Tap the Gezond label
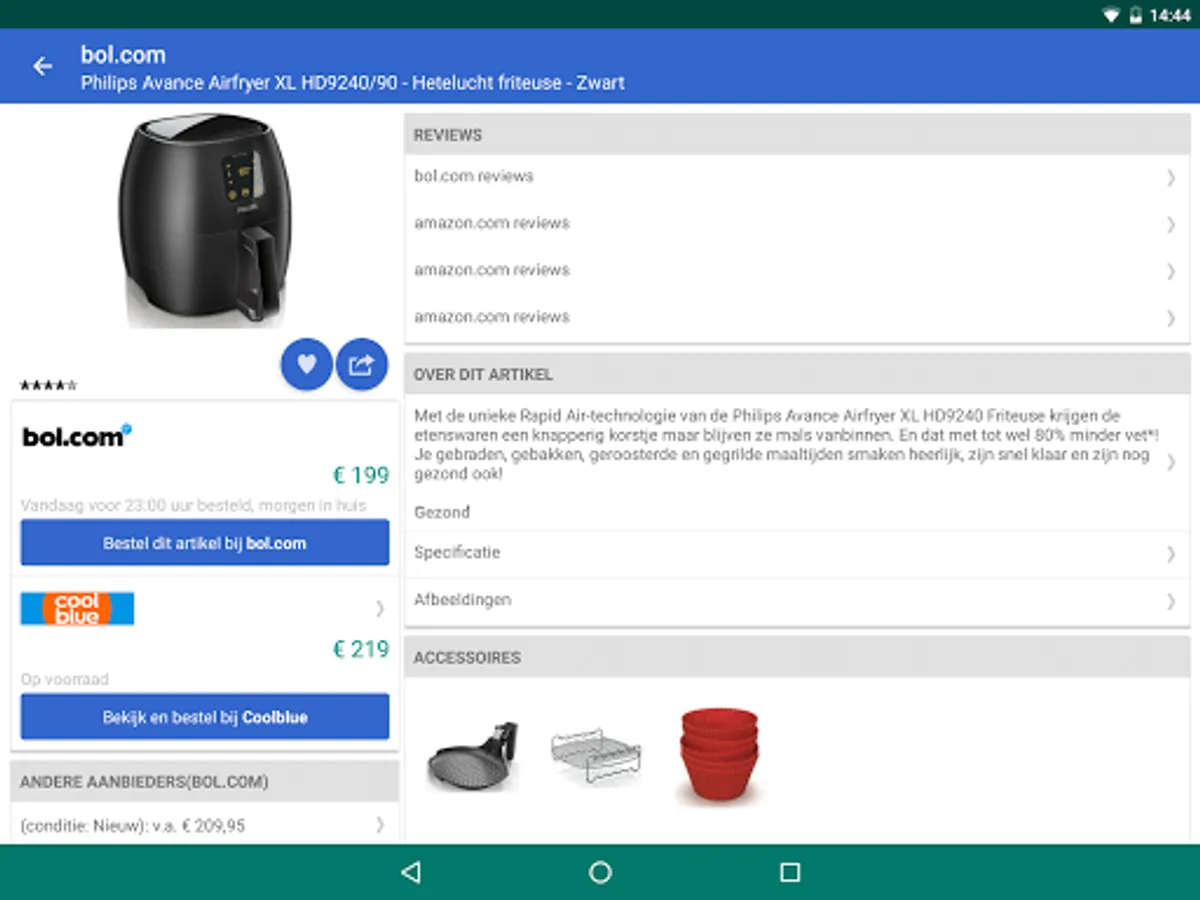This screenshot has width=1200, height=900. point(442,512)
